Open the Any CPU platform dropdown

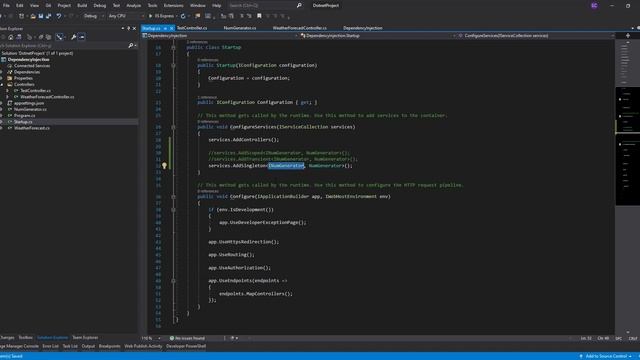coord(126,16)
